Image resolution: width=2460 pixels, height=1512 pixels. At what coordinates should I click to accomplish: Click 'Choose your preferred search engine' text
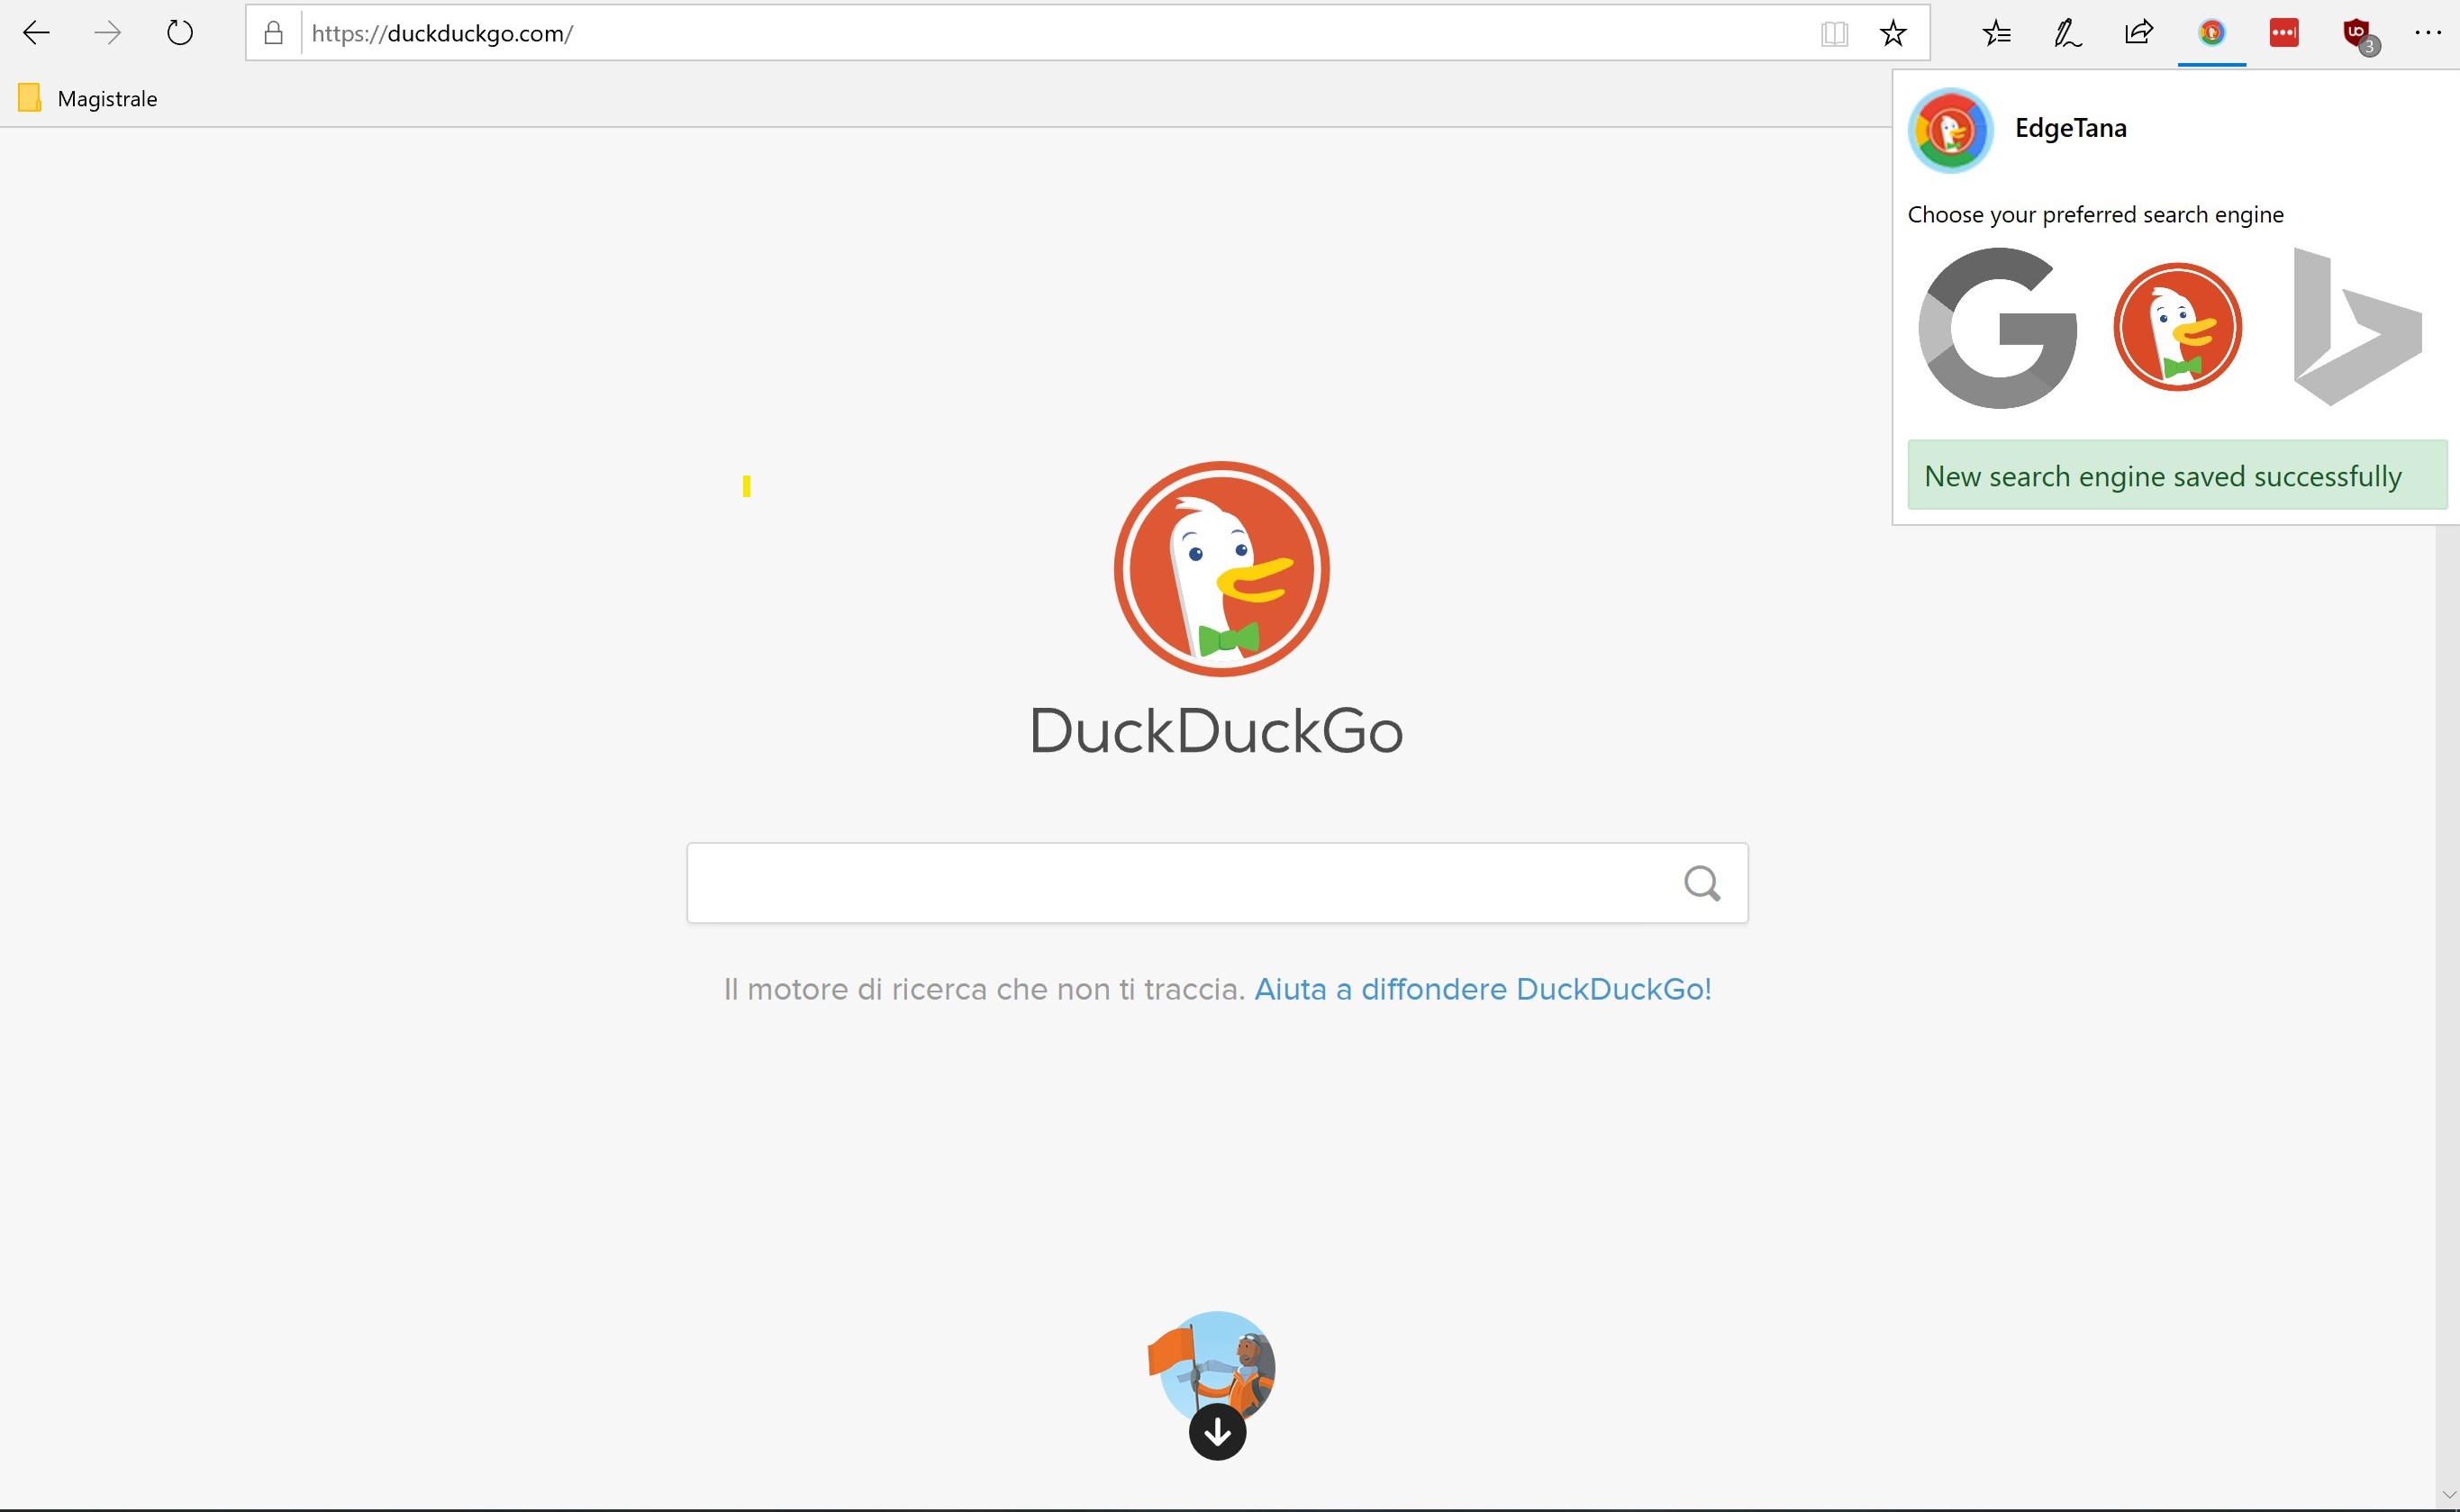(x=2095, y=215)
